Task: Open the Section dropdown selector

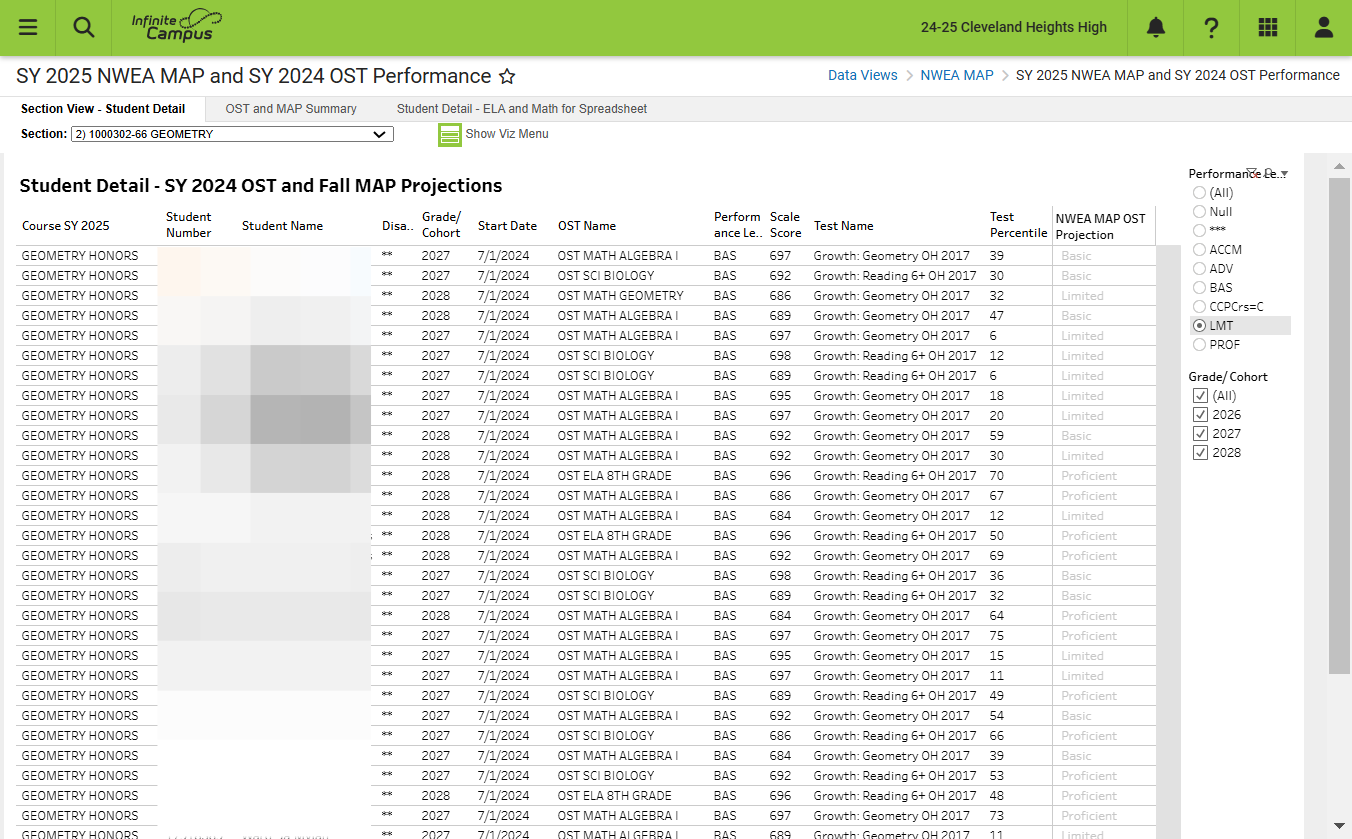Action: pos(231,134)
